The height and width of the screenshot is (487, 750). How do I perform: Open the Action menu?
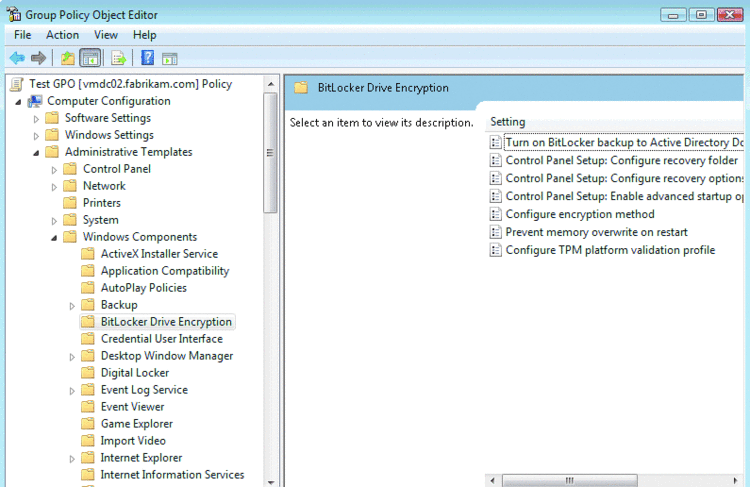[62, 35]
